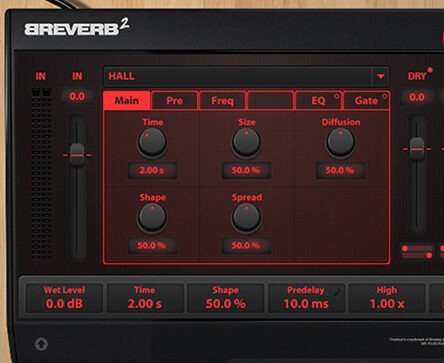The height and width of the screenshot is (363, 444).
Task: Click the Spread knob
Action: tap(246, 218)
